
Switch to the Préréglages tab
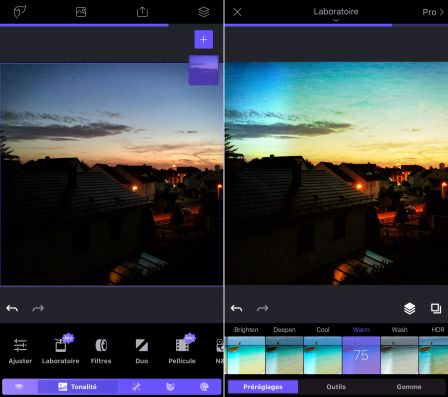(x=263, y=387)
